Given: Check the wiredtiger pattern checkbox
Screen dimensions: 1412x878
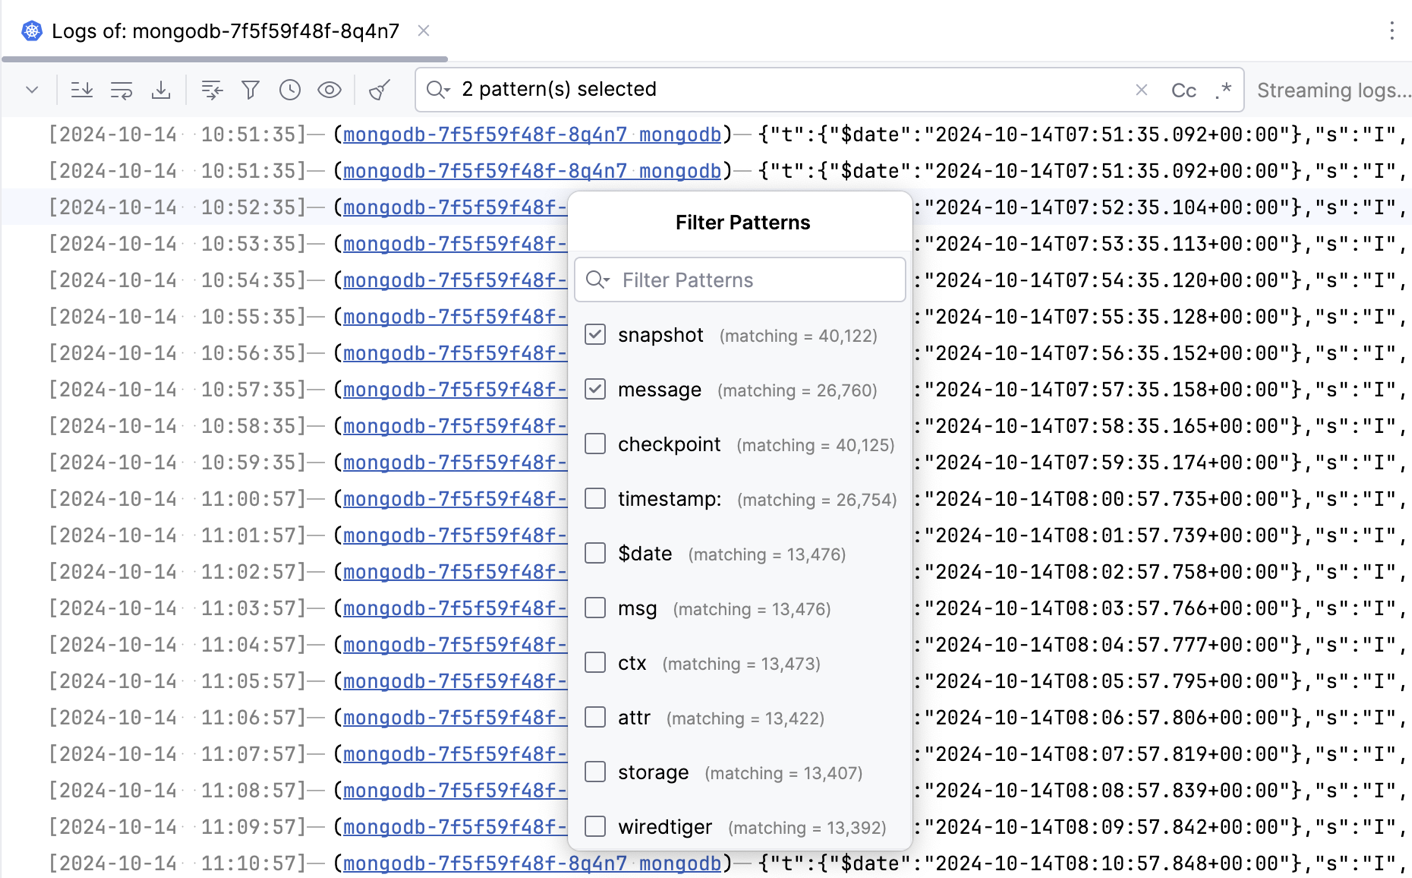Looking at the screenshot, I should [x=595, y=826].
